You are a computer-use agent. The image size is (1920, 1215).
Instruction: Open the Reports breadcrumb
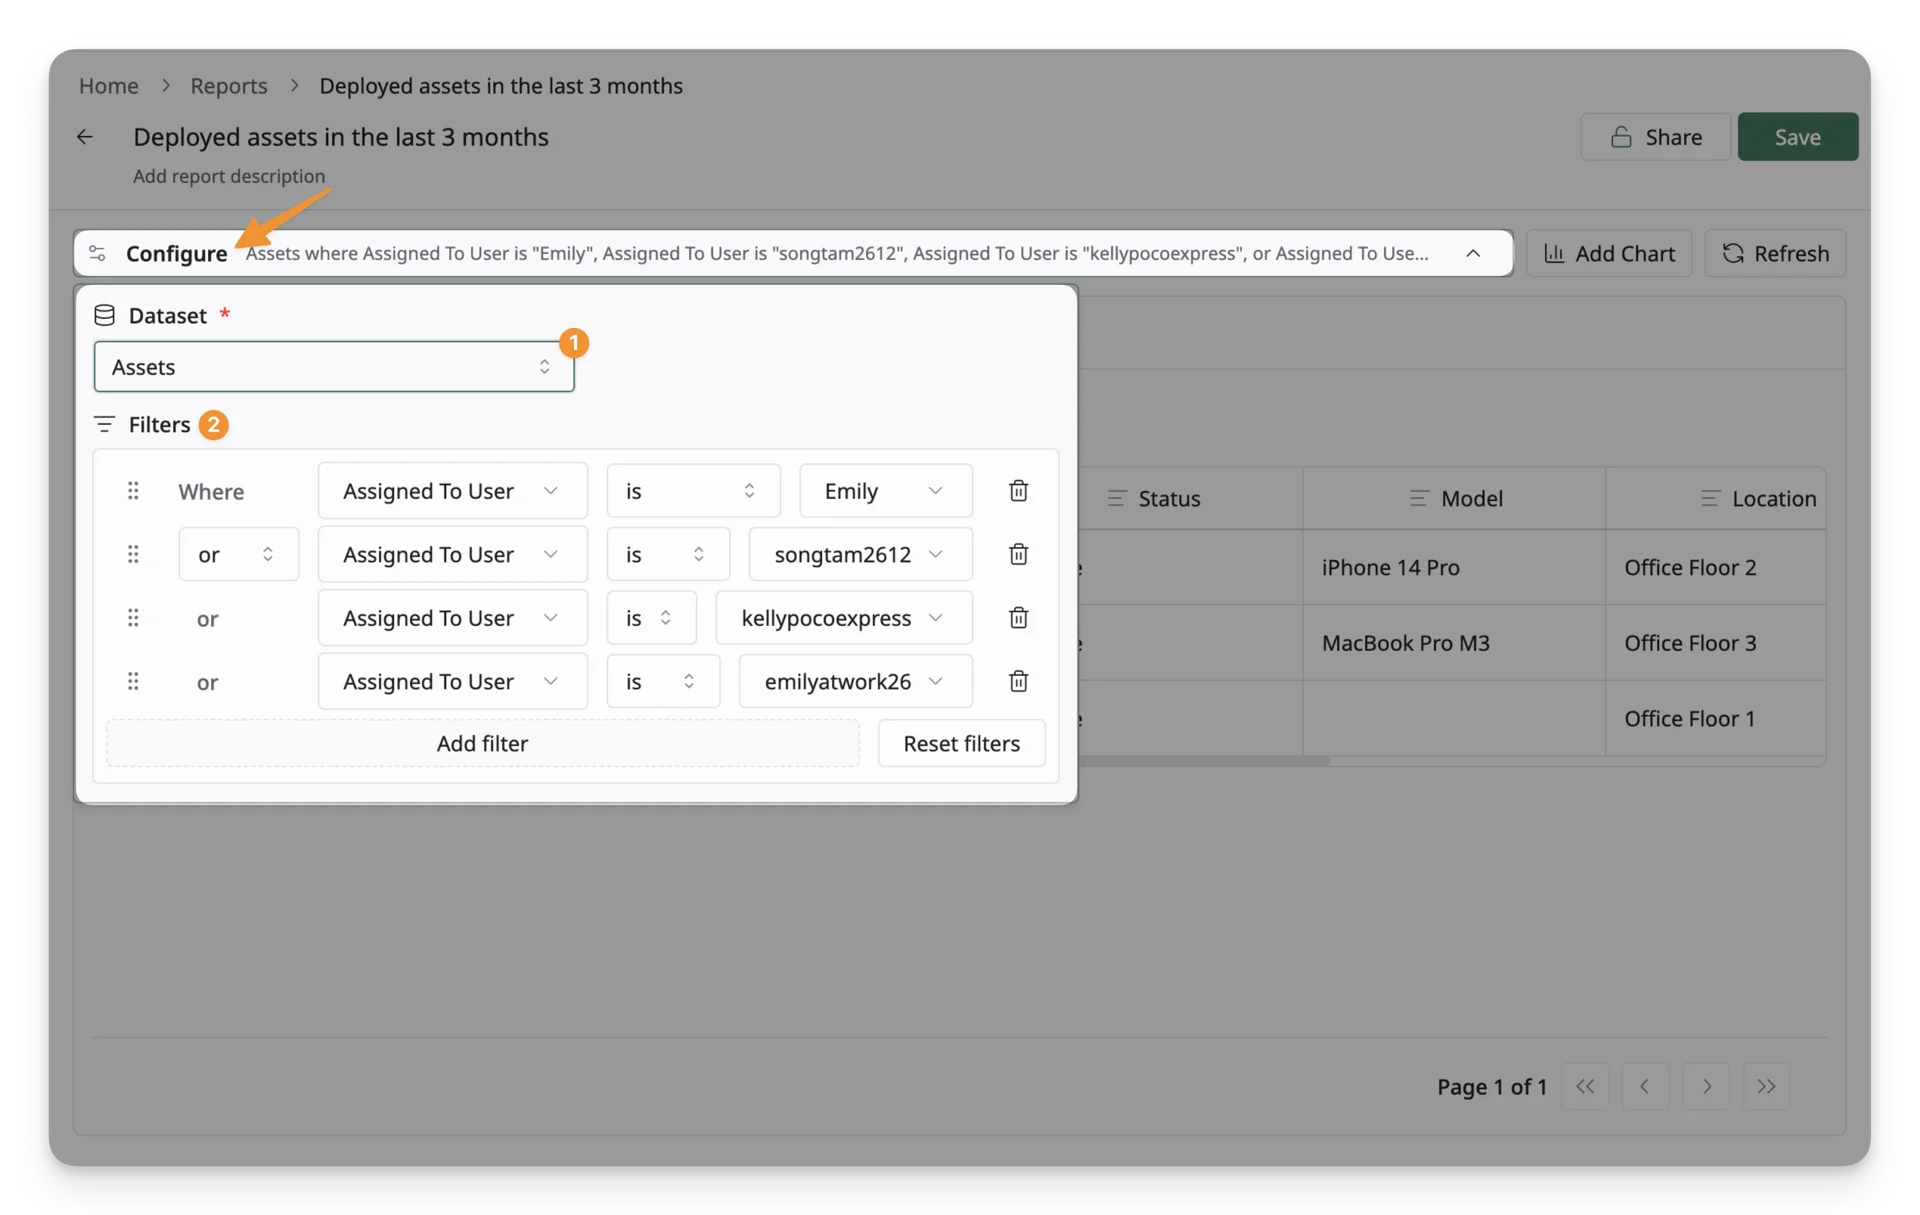coord(229,85)
